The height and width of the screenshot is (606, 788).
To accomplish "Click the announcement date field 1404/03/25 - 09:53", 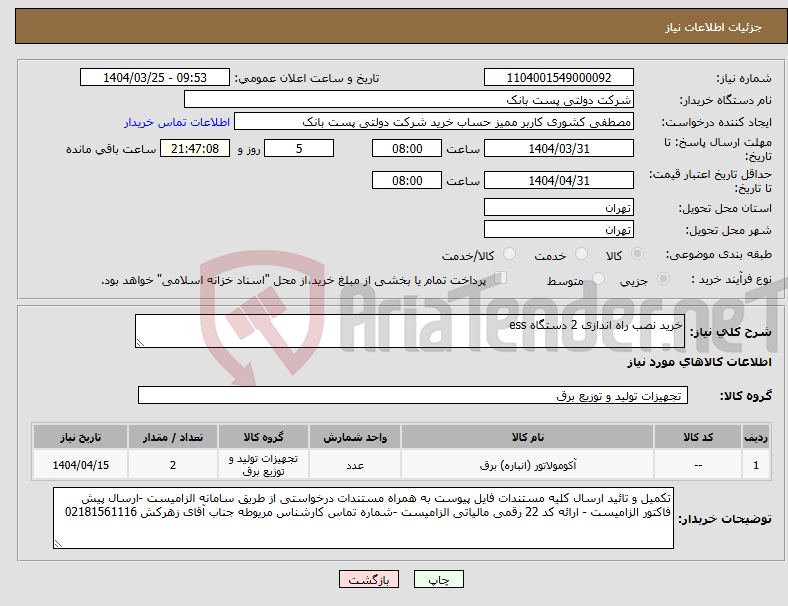I will 155,77.
